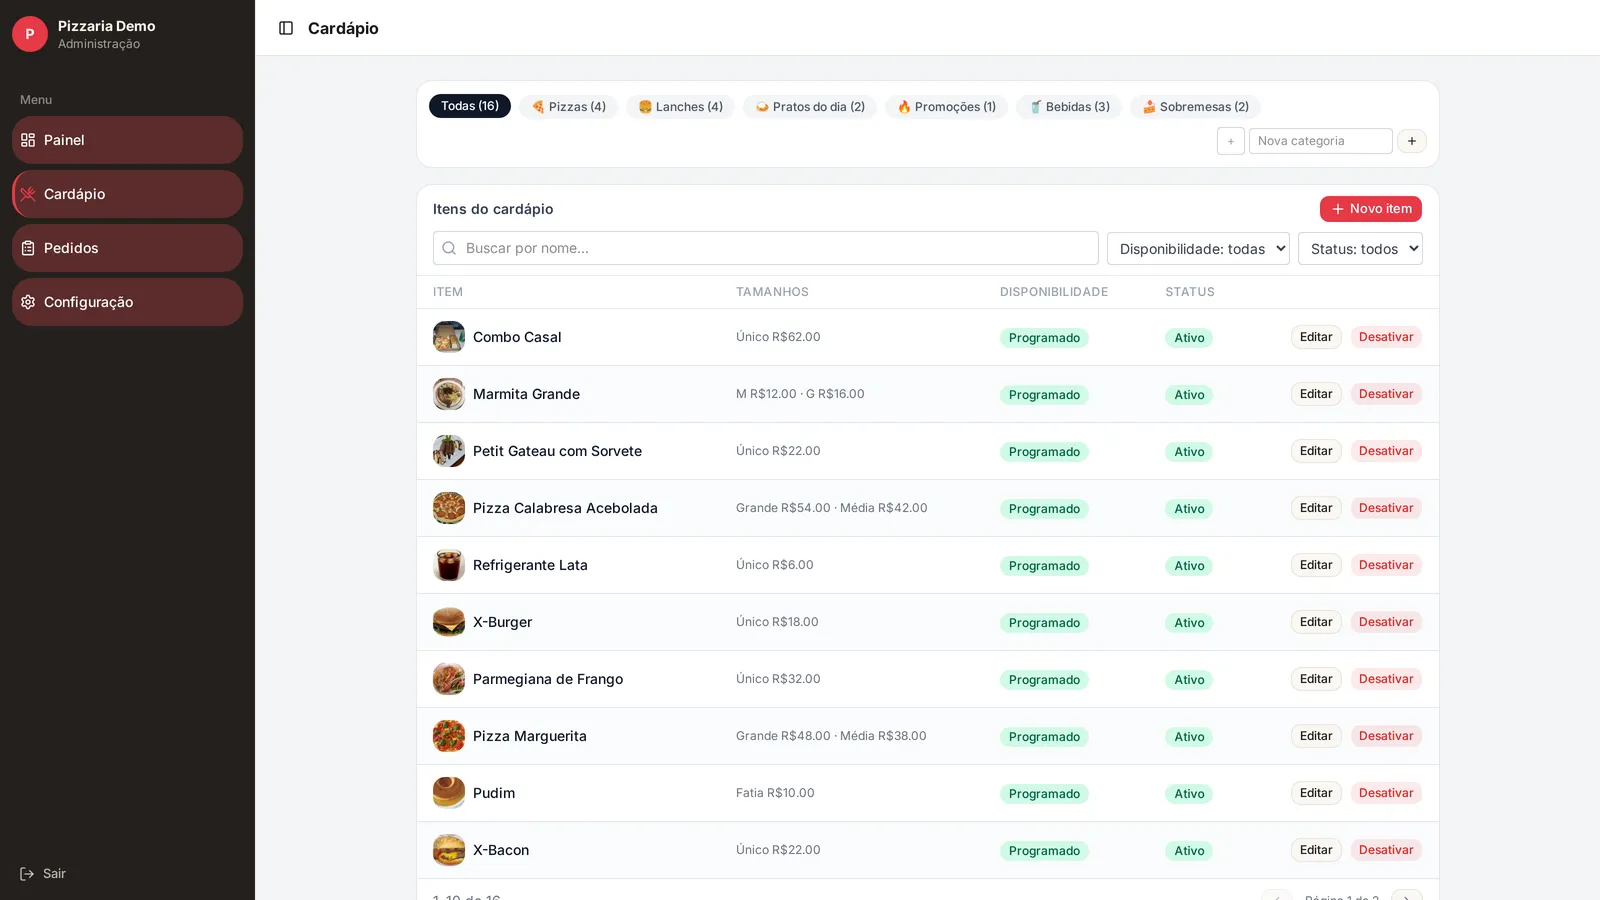Open the Disponibilidade filter dropdown
The width and height of the screenshot is (1600, 900).
point(1198,249)
